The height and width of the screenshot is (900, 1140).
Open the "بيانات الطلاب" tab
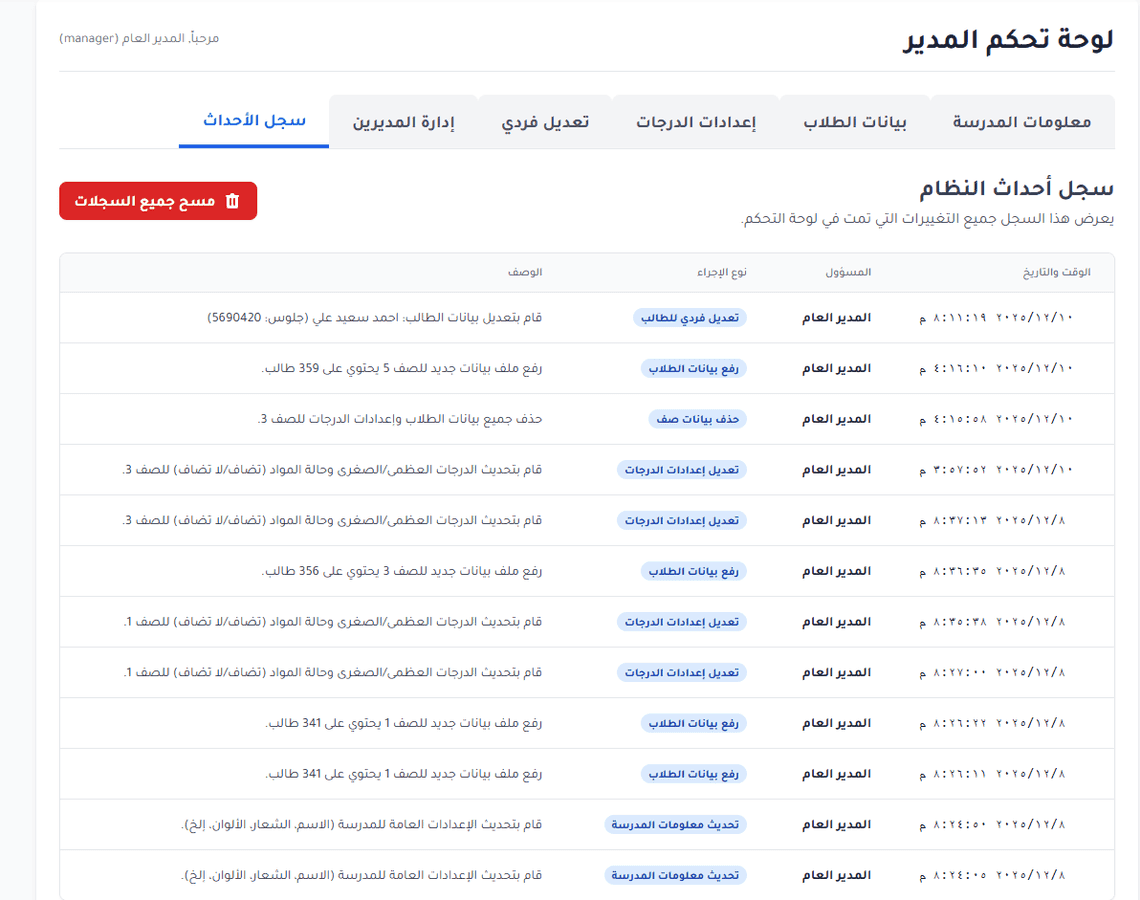(x=856, y=121)
